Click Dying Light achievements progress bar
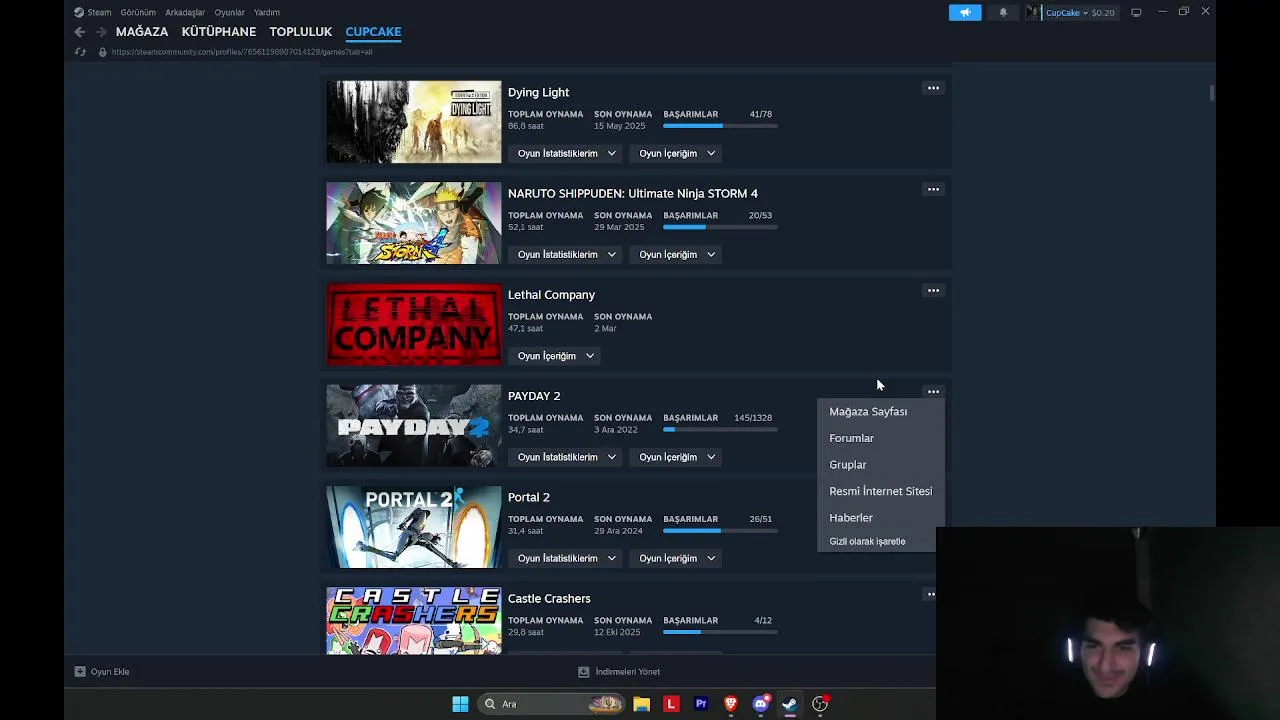 [720, 126]
